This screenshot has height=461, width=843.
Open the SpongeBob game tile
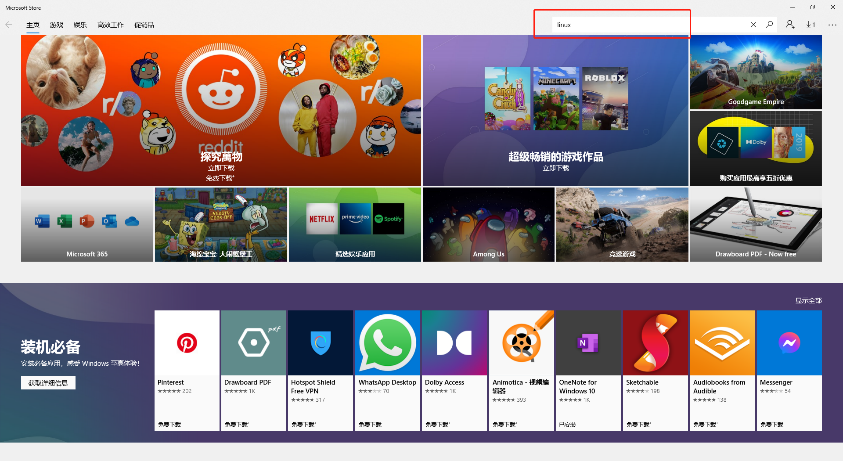coord(221,225)
